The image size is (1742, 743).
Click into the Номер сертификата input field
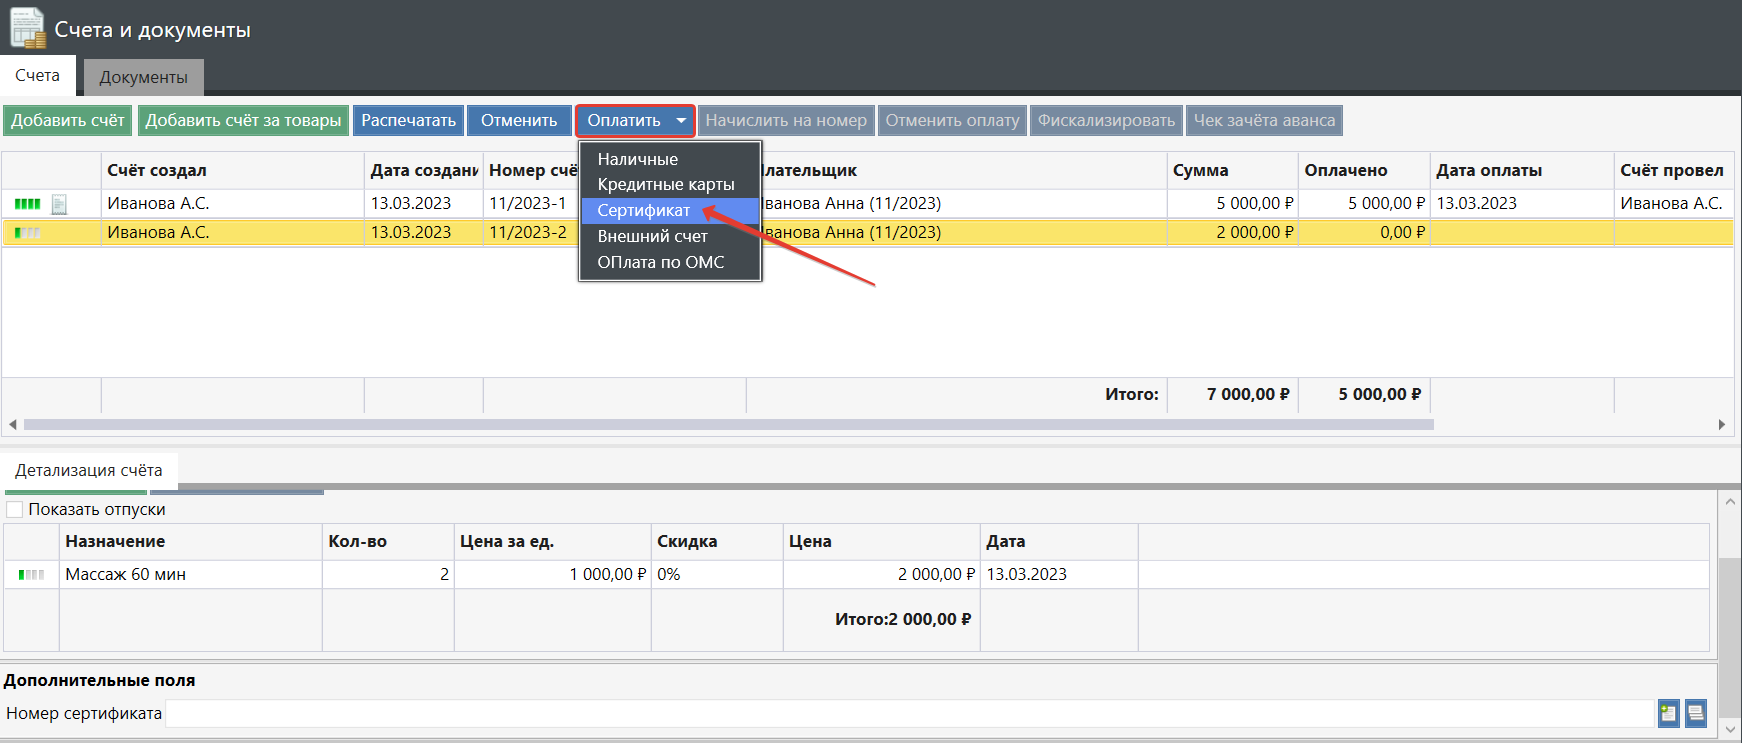click(x=900, y=713)
